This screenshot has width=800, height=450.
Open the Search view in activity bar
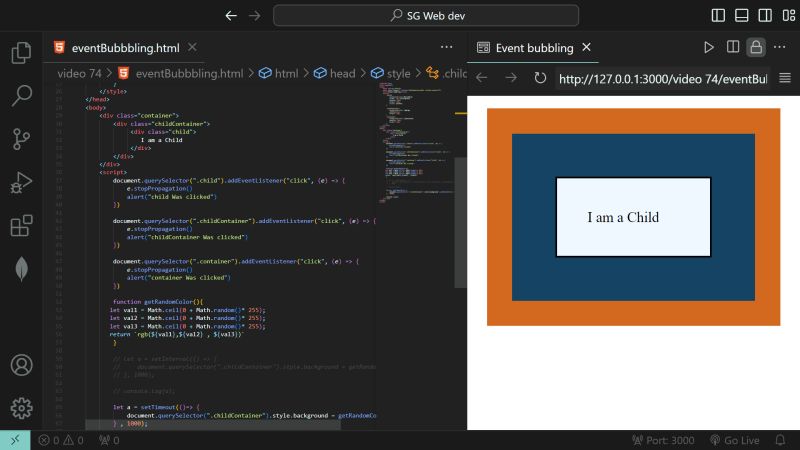click(x=21, y=95)
